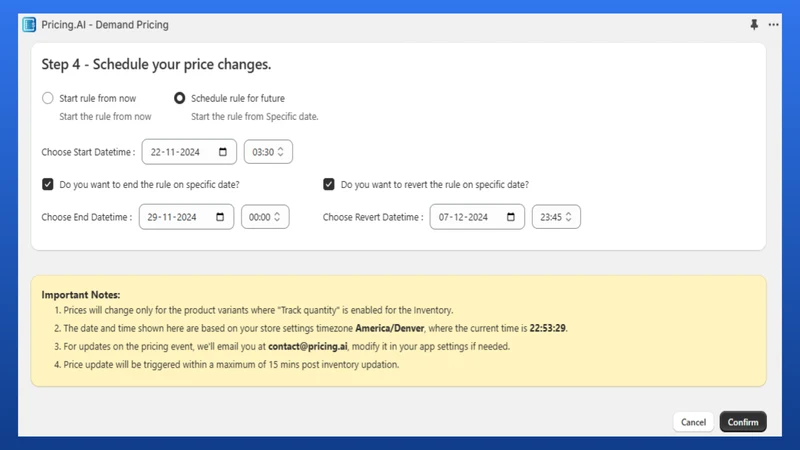The height and width of the screenshot is (450, 800).
Task: Open calendar picker for Start date
Action: pyautogui.click(x=223, y=152)
